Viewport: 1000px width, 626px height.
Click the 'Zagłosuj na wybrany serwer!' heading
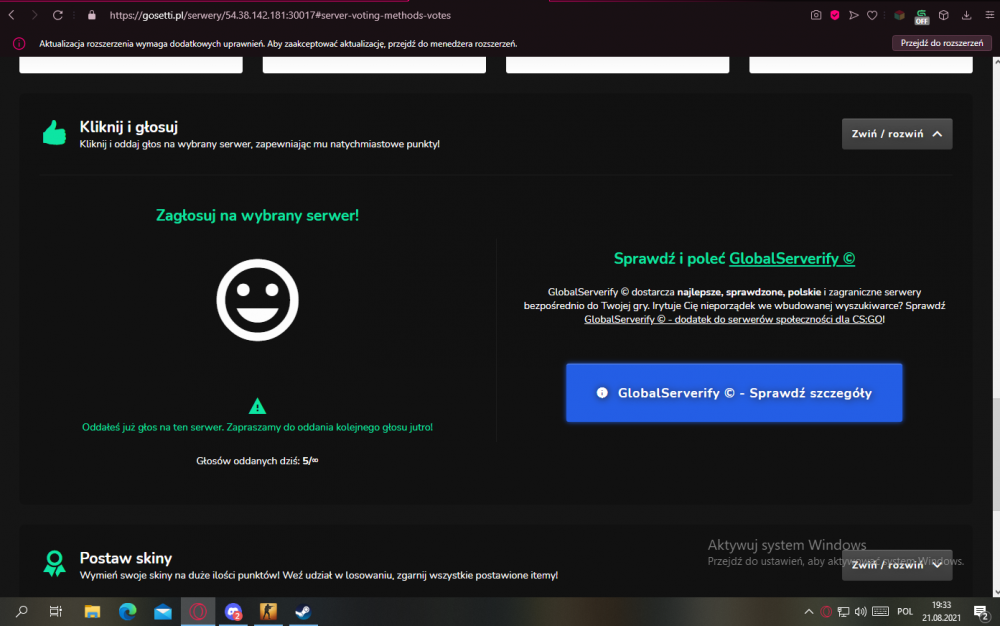click(257, 215)
